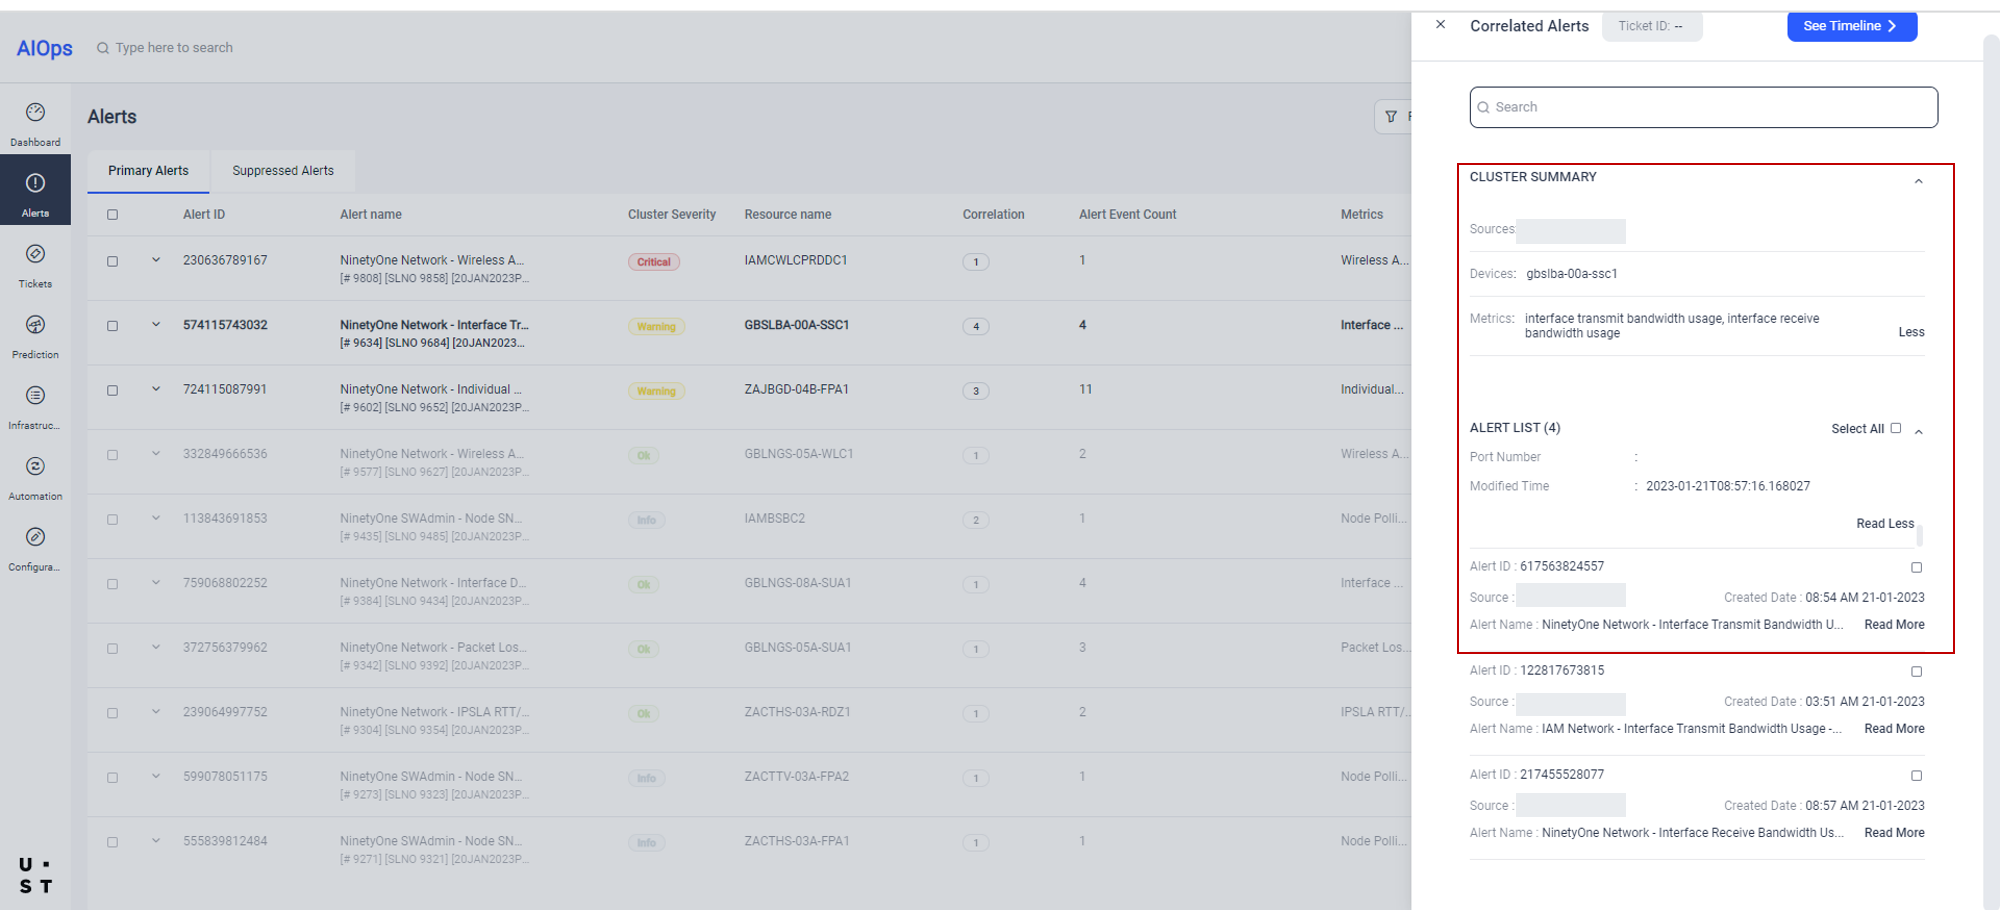The height and width of the screenshot is (910, 2000).
Task: Collapse the Cluster Summary section
Action: tap(1918, 182)
